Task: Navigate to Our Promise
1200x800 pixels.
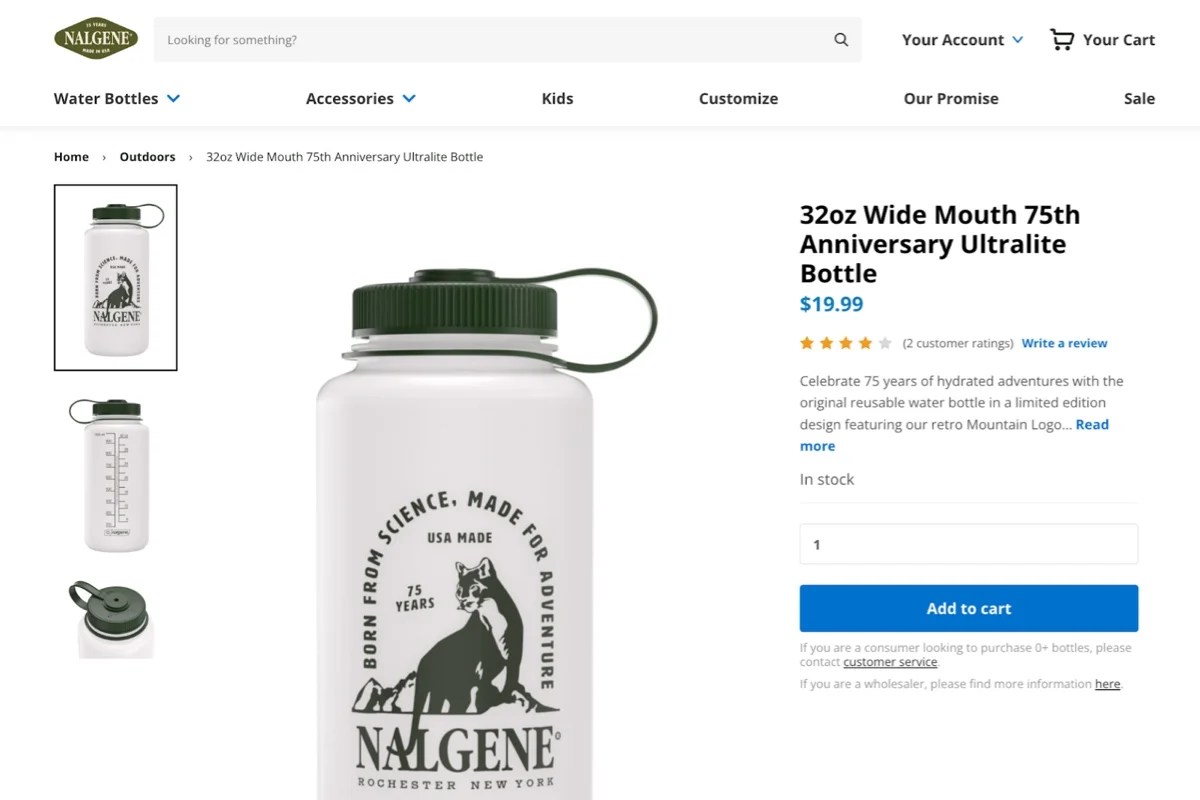Action: 950,98
